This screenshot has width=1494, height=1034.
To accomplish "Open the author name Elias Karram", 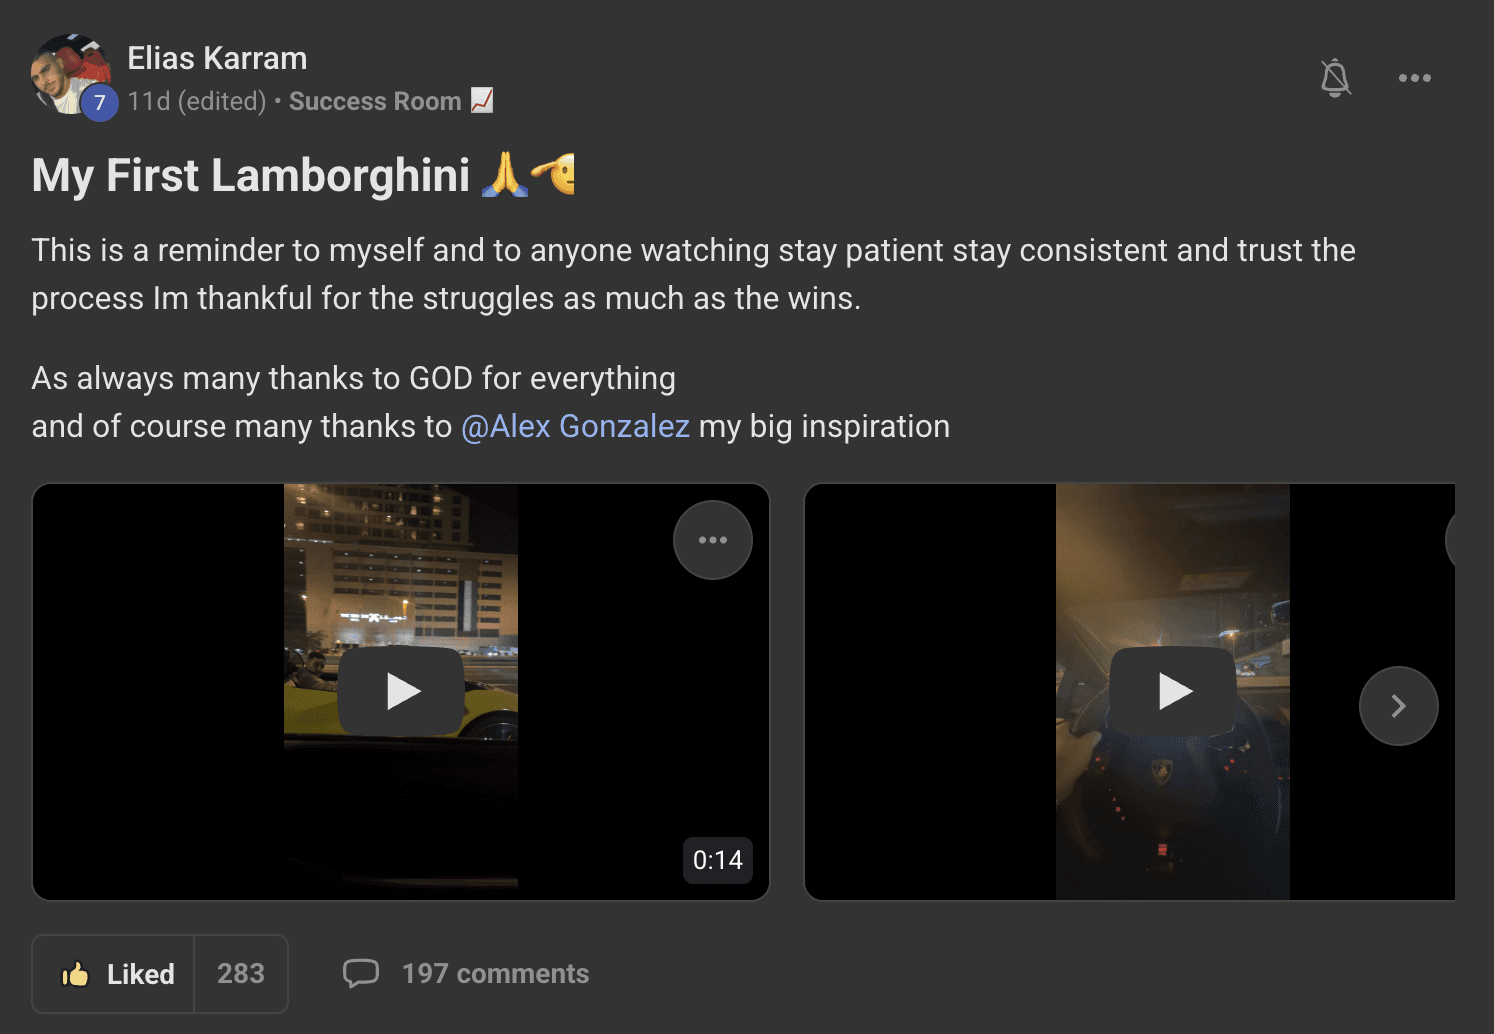I will coord(217,58).
